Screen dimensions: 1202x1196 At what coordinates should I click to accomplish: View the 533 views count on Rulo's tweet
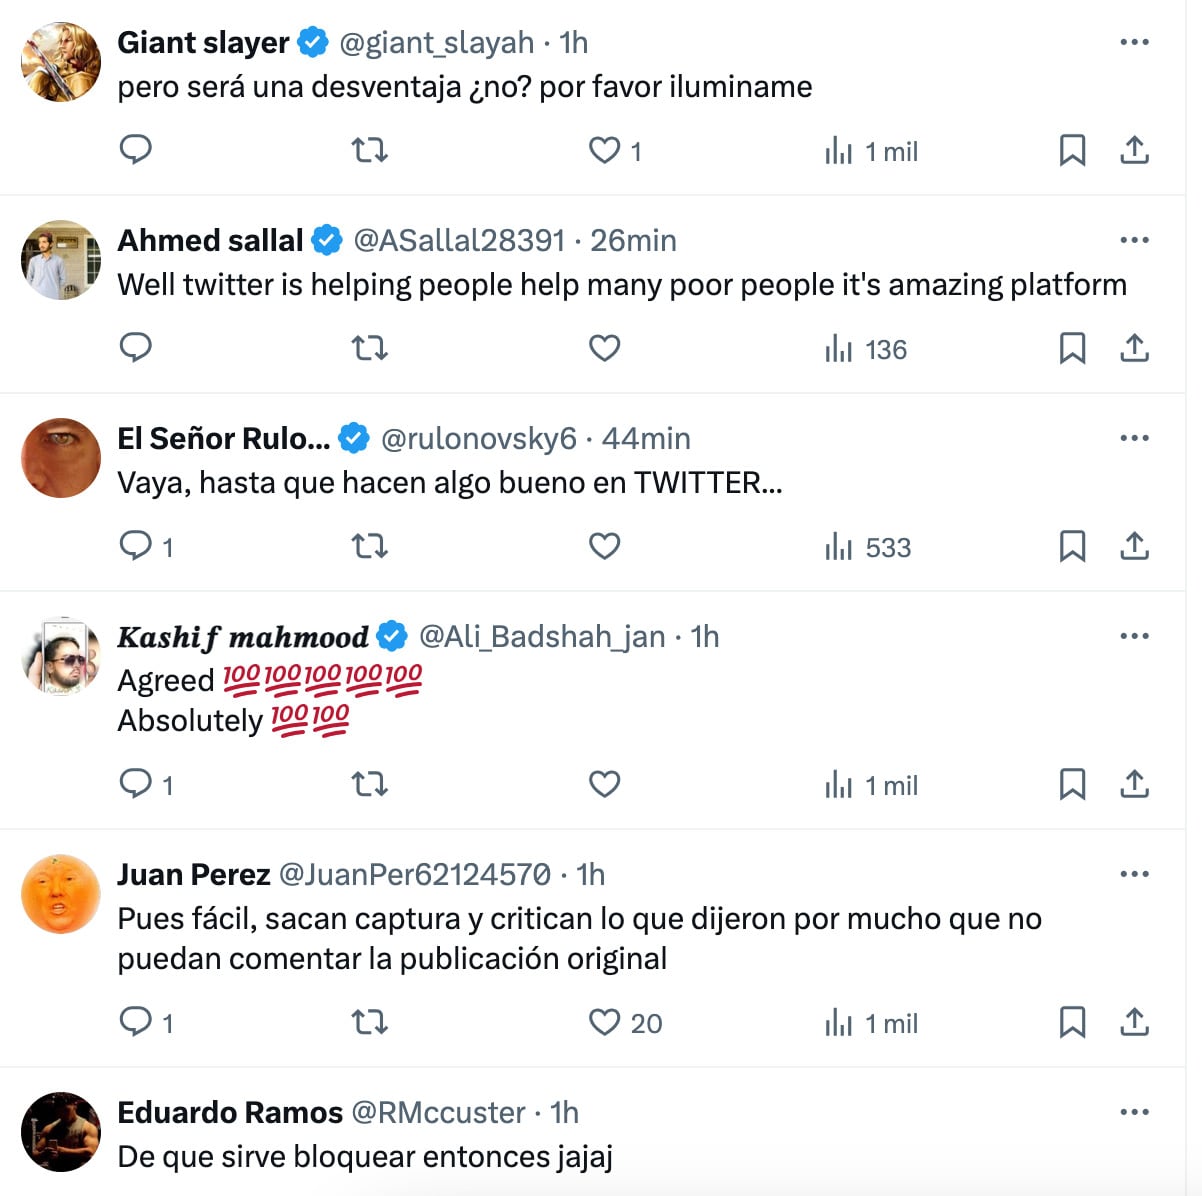point(868,547)
